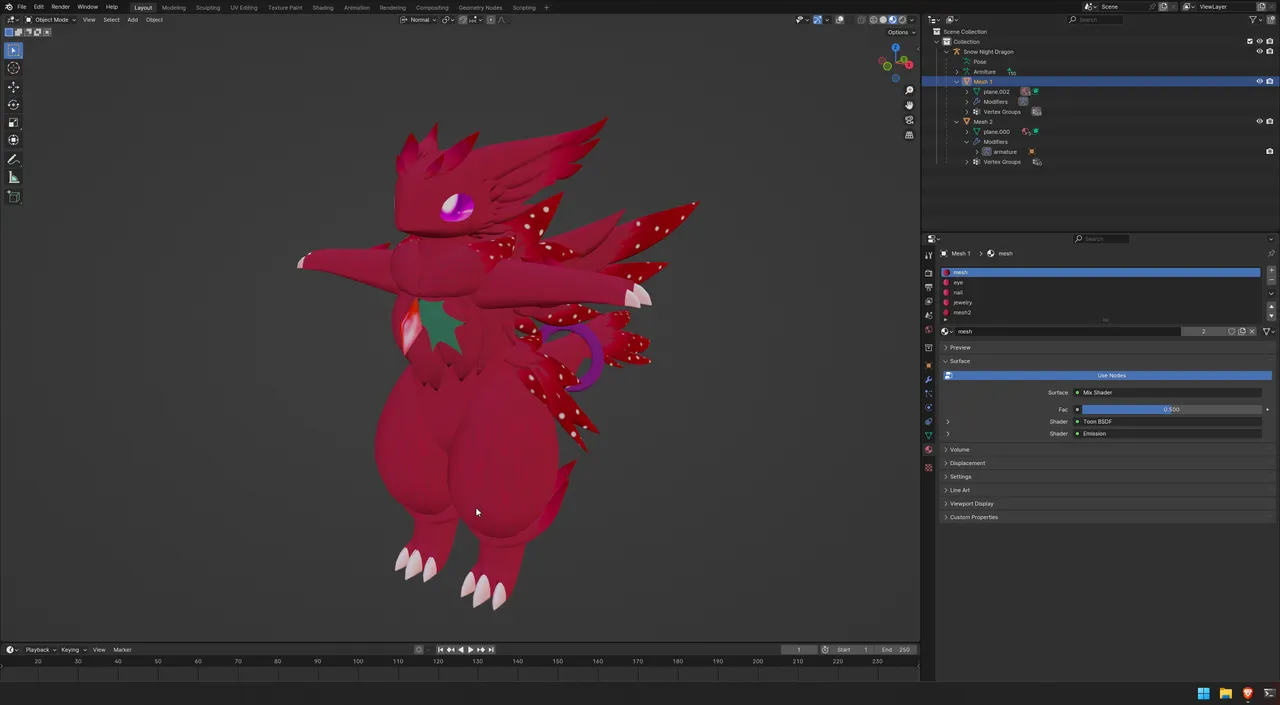This screenshot has width=1280, height=705.
Task: Click the Mix Shader surface field
Action: pos(1167,393)
